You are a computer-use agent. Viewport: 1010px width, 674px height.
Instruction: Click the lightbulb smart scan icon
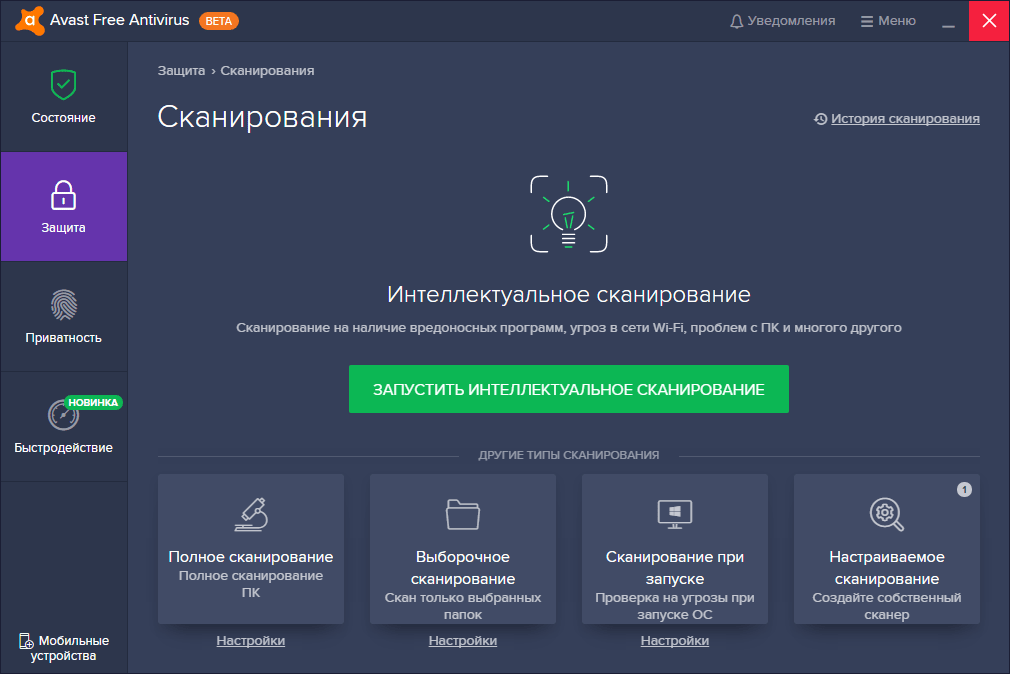tap(569, 213)
